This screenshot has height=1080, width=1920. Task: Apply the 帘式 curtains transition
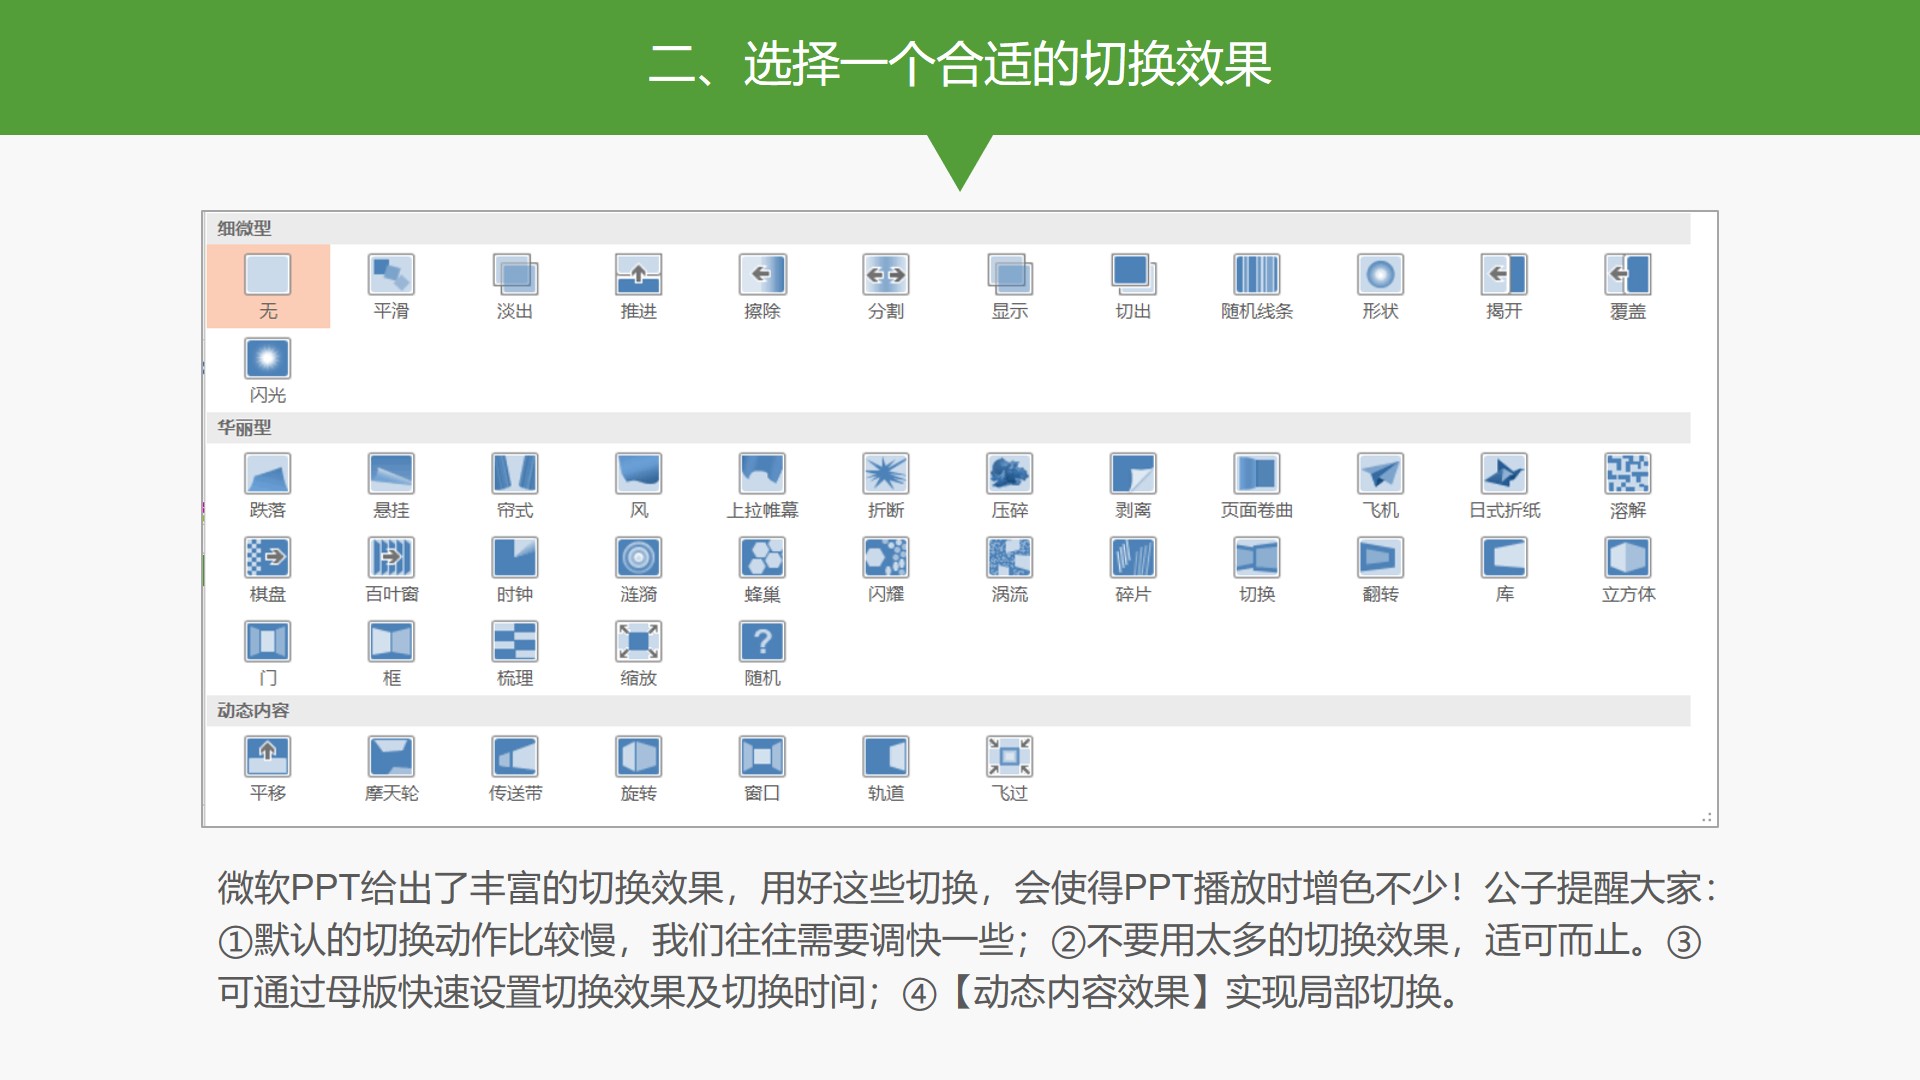(515, 485)
